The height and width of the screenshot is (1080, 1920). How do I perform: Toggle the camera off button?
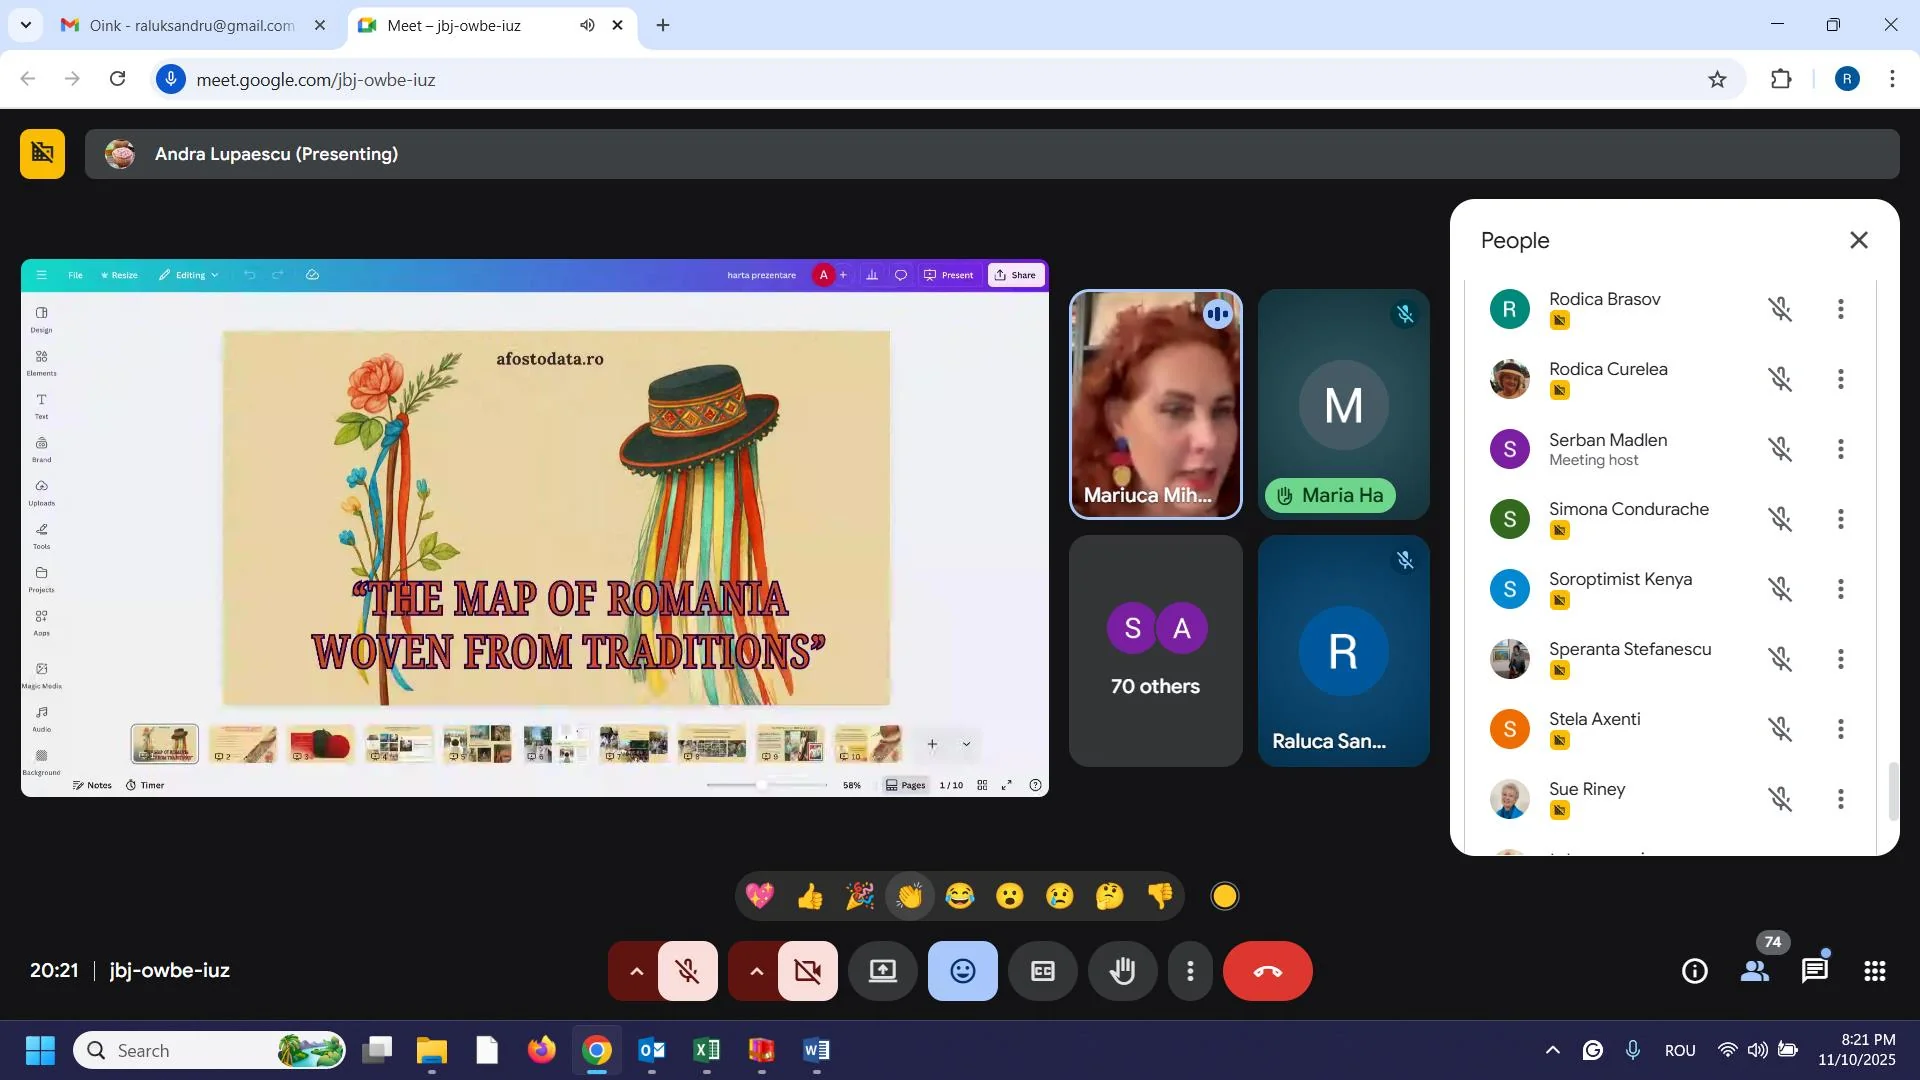point(808,971)
